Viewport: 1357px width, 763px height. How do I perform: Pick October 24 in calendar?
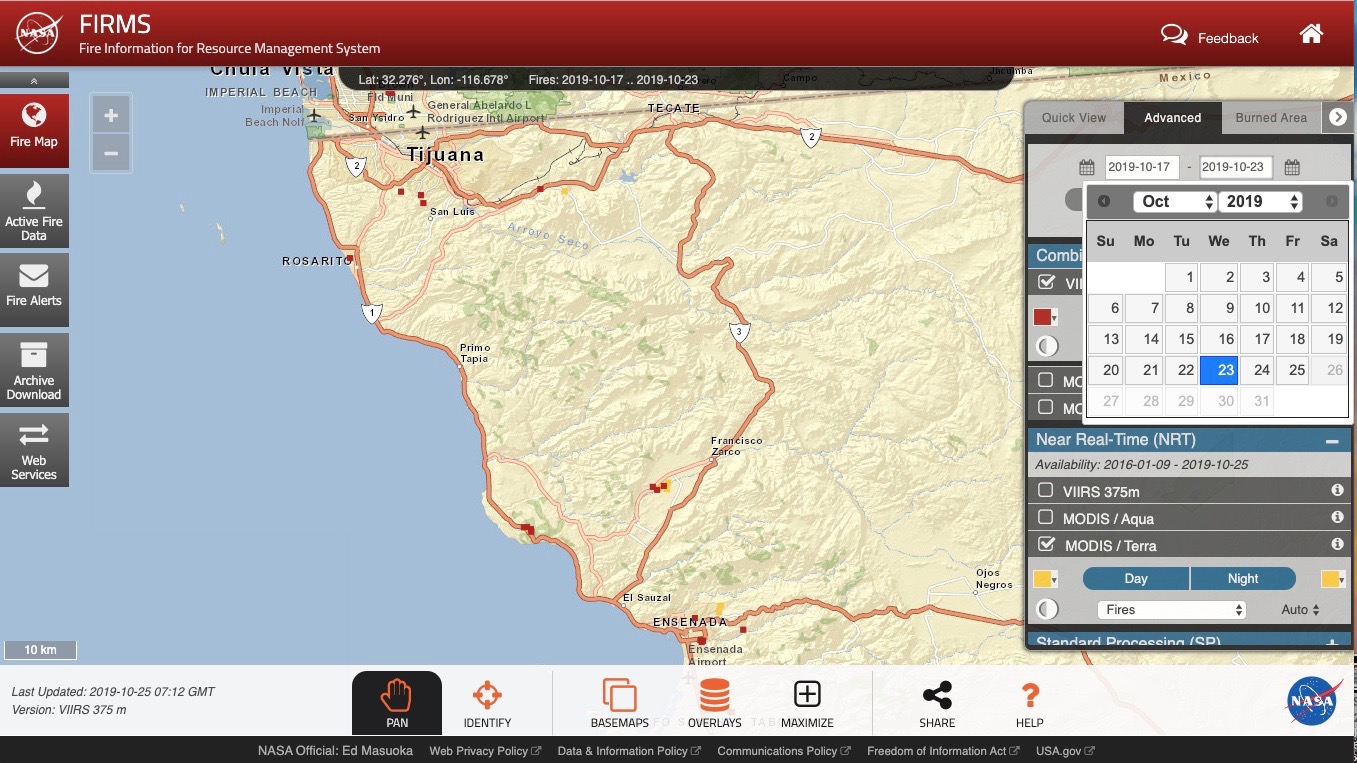point(1257,370)
